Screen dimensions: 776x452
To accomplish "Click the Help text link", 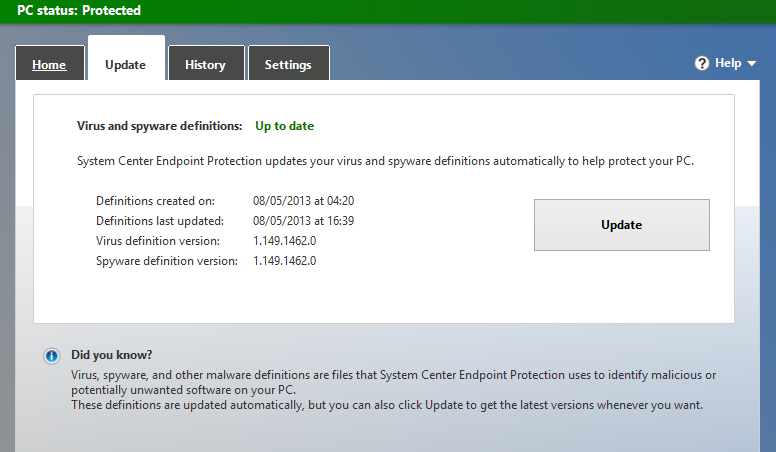I will coord(727,63).
